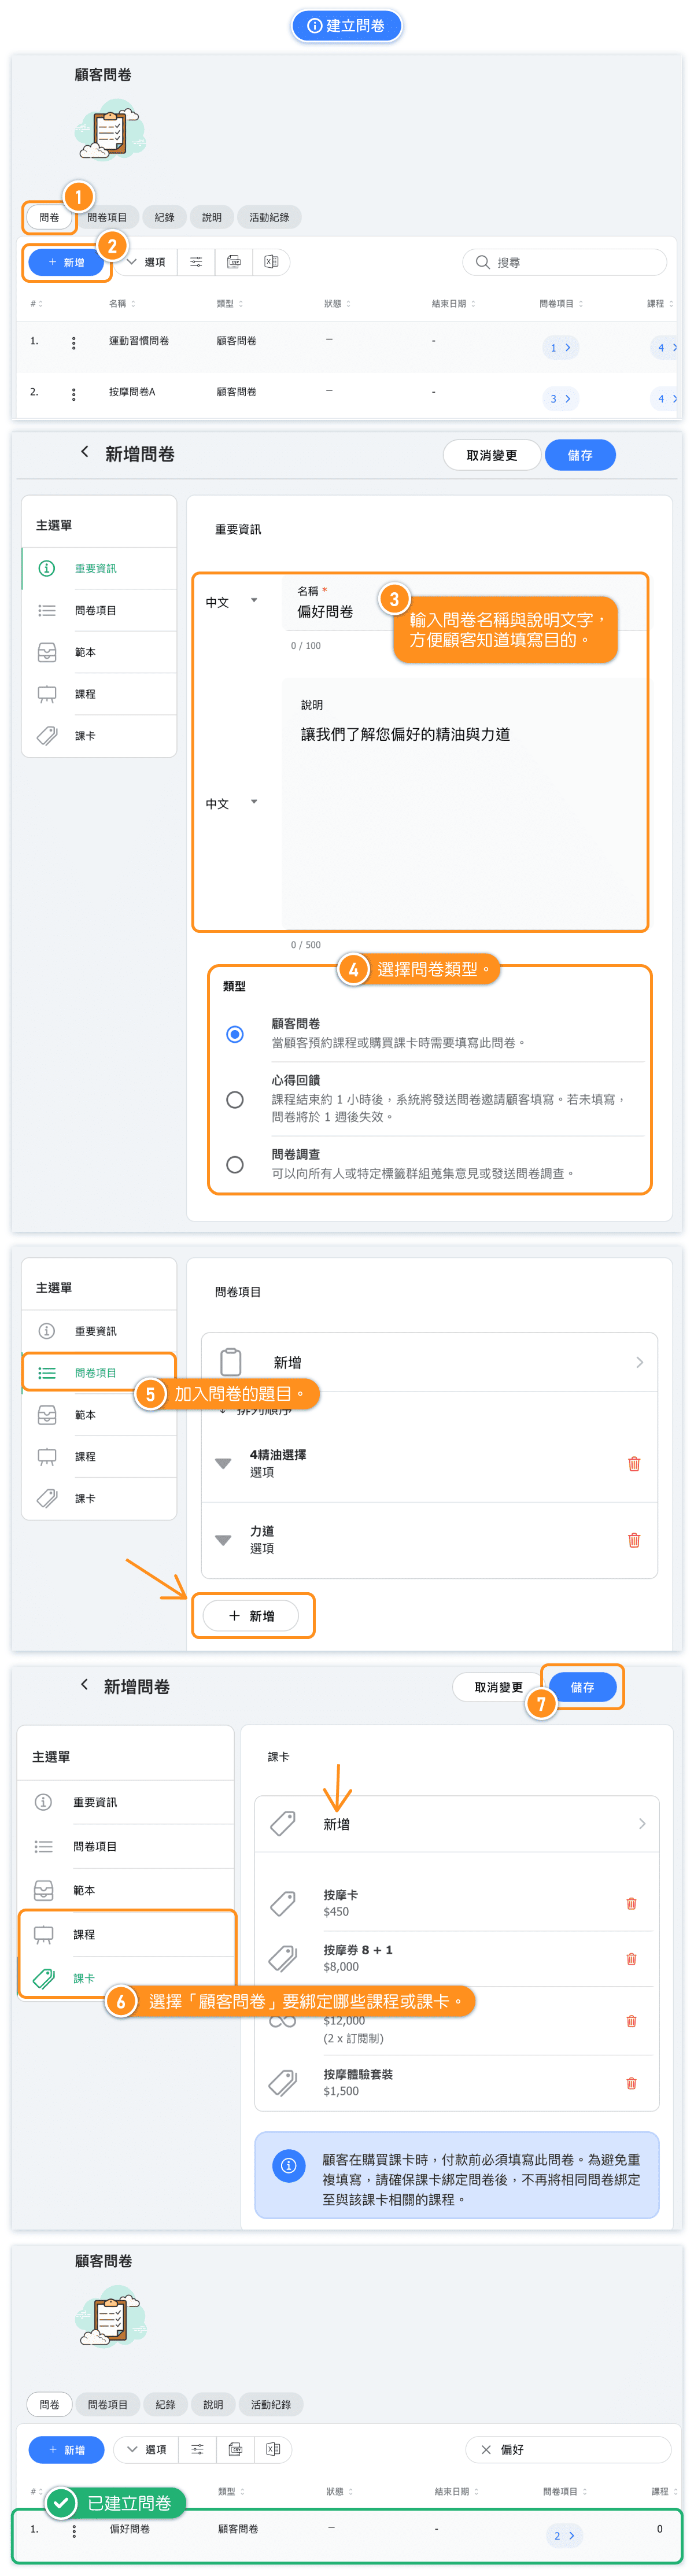Click the back arrow beside 新增問卷 title
This screenshot has height=2576, width=694.
(x=85, y=452)
